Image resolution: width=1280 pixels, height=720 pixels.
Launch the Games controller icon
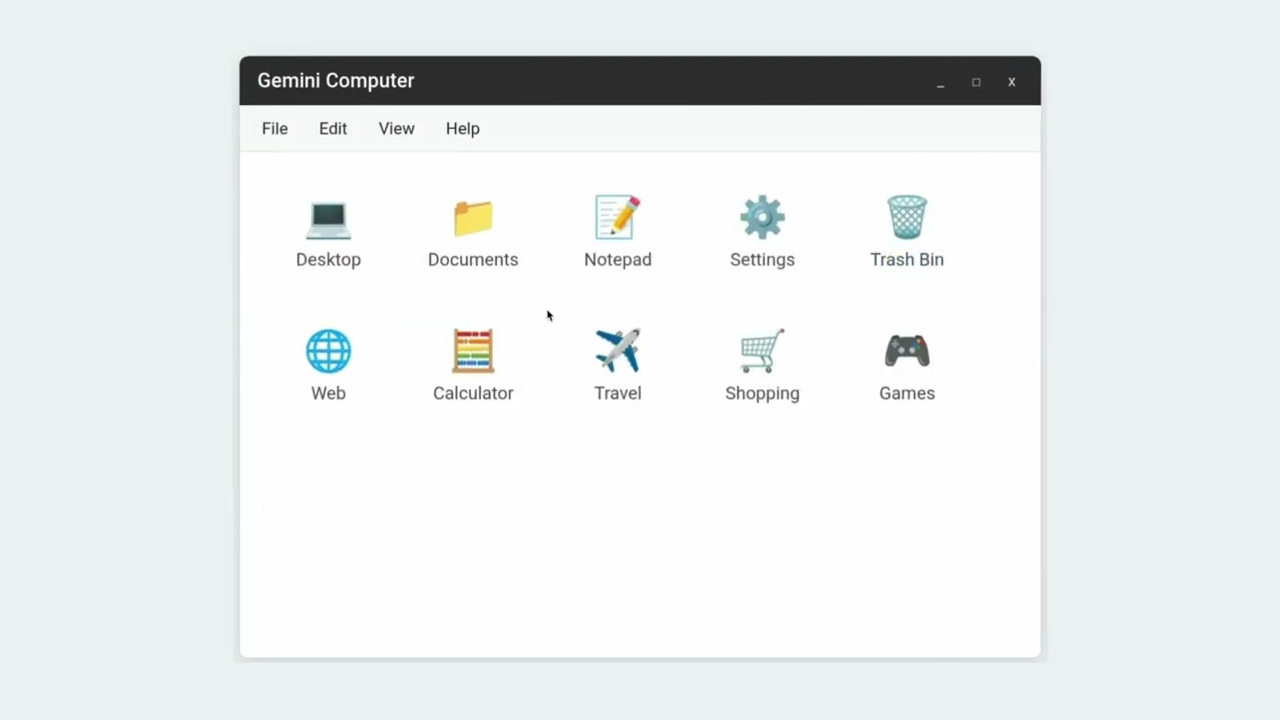[907, 352]
